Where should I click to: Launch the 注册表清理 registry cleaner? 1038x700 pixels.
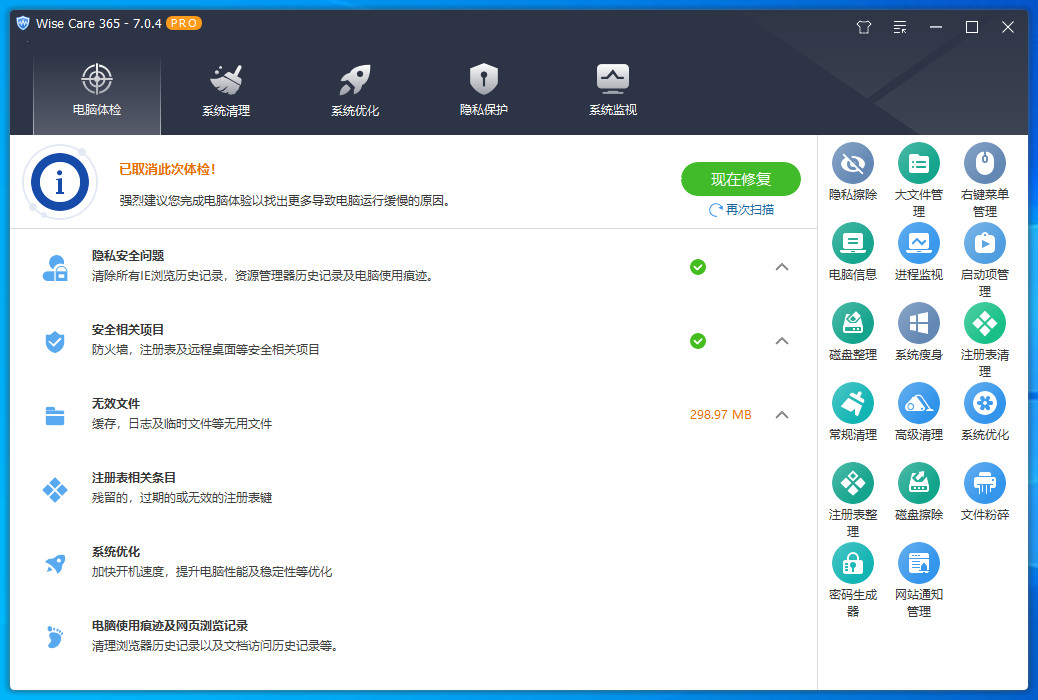pos(985,340)
